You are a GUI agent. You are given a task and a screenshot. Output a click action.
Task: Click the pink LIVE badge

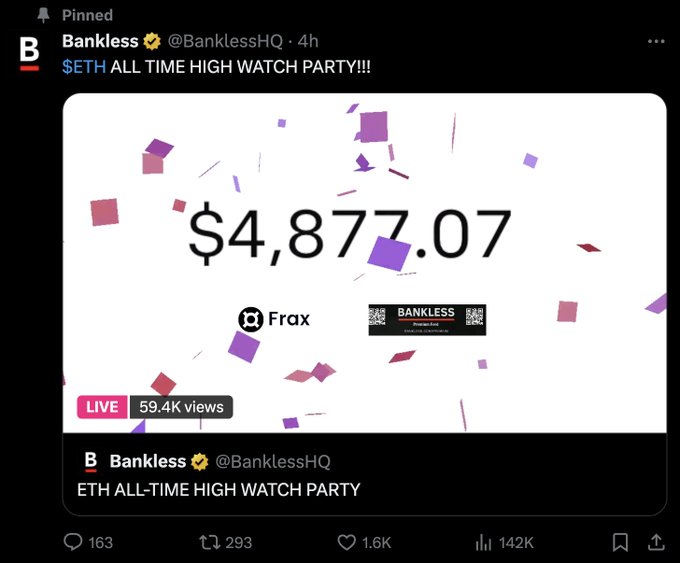click(x=102, y=407)
